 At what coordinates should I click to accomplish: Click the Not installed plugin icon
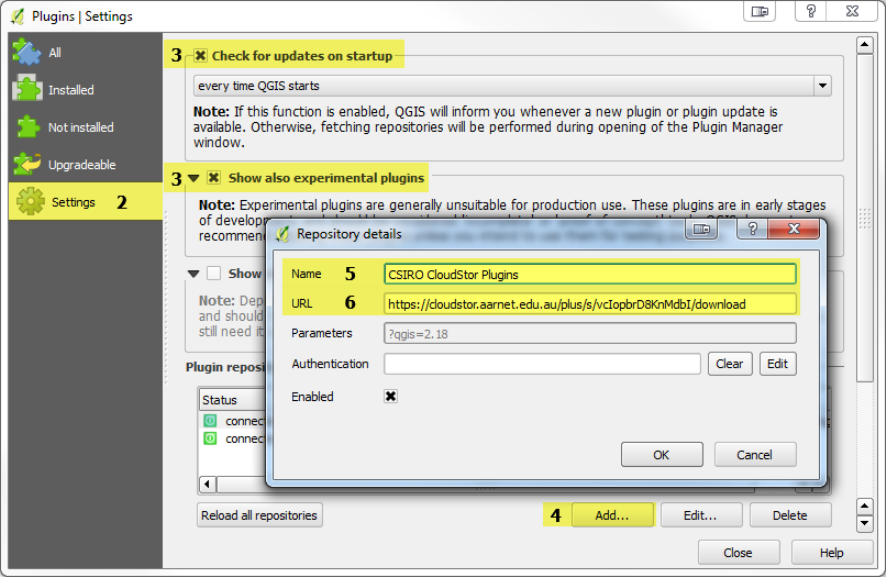(28, 127)
